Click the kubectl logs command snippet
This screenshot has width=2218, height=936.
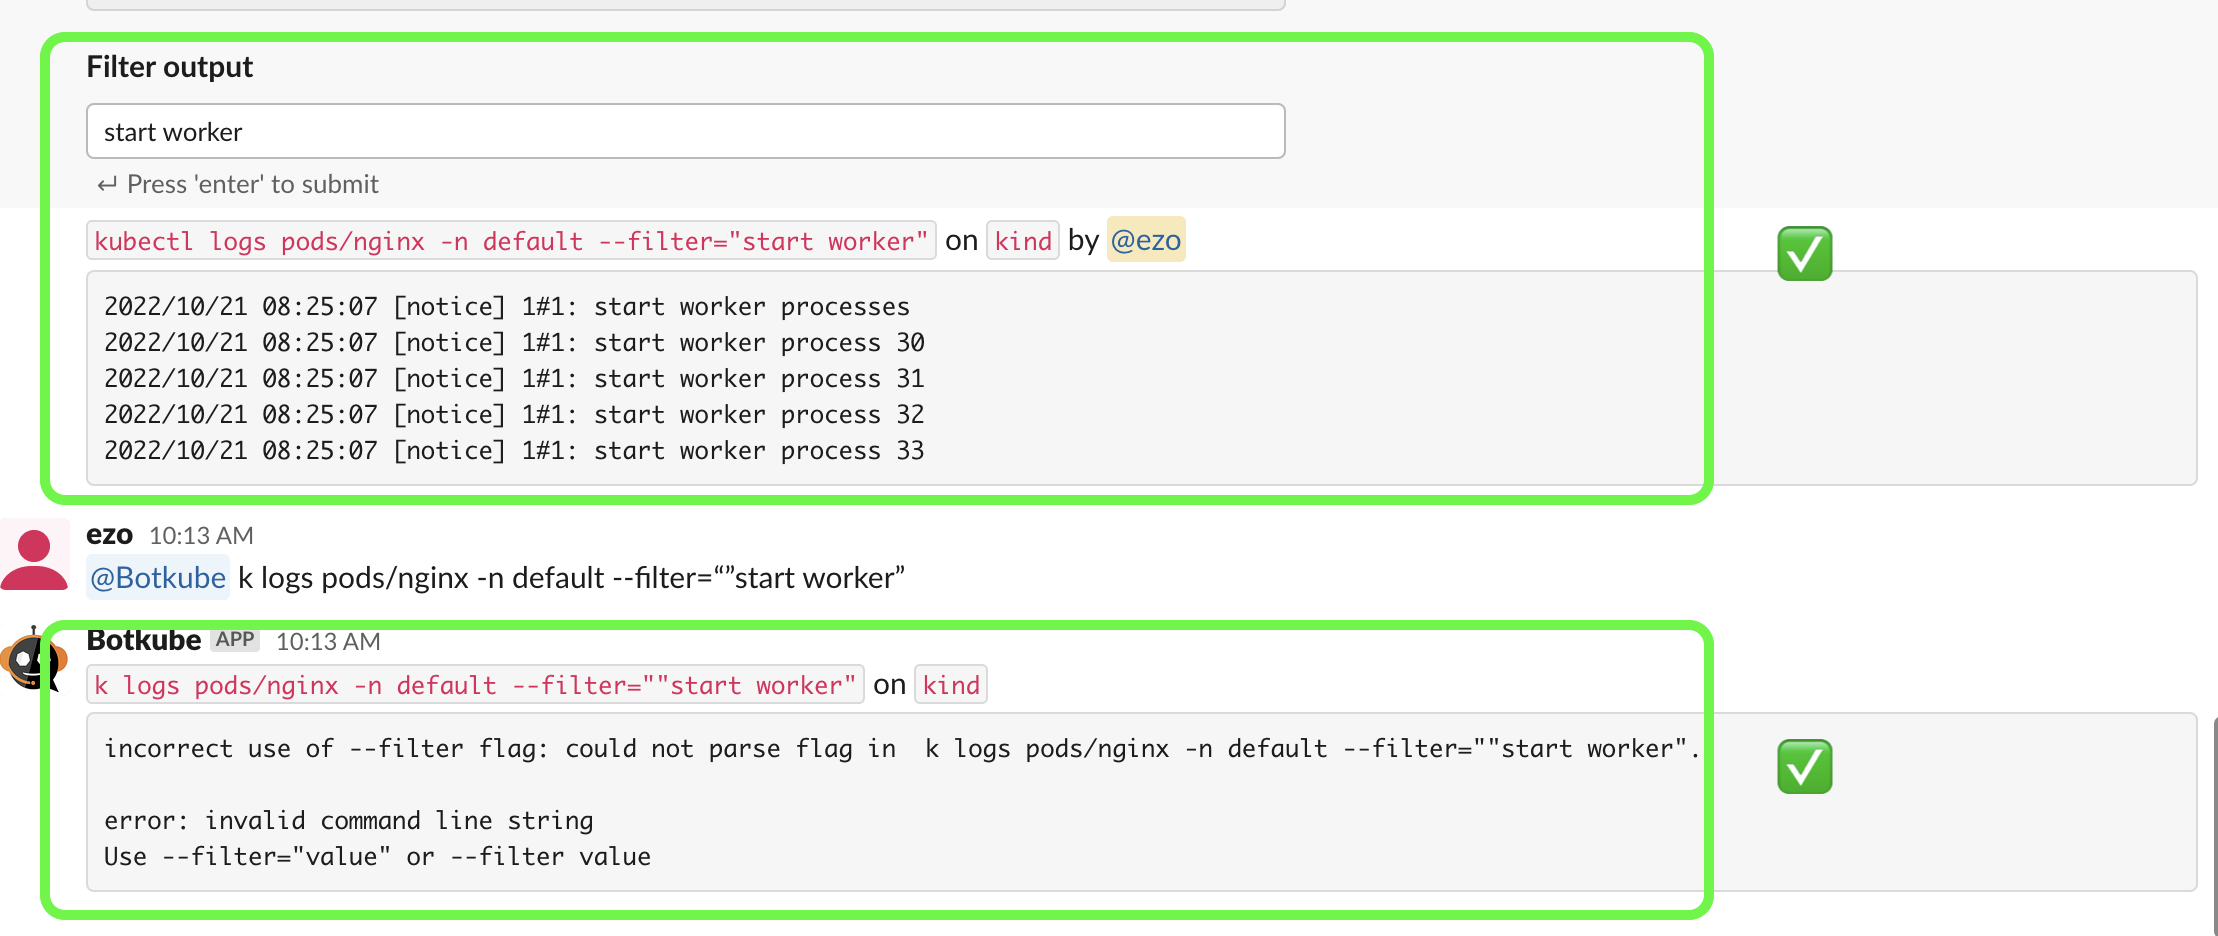click(510, 240)
